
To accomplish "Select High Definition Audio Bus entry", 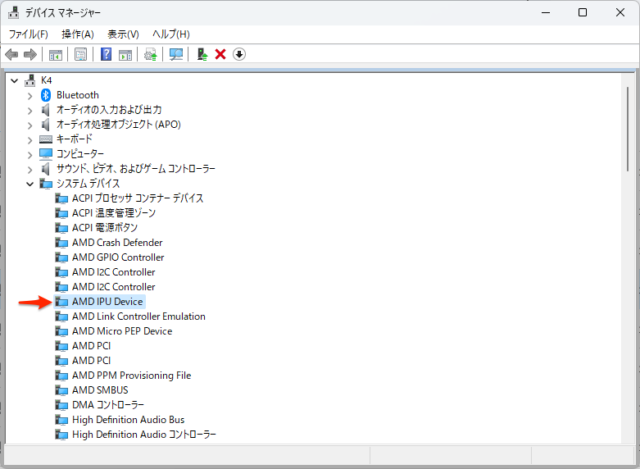I will (x=128, y=420).
